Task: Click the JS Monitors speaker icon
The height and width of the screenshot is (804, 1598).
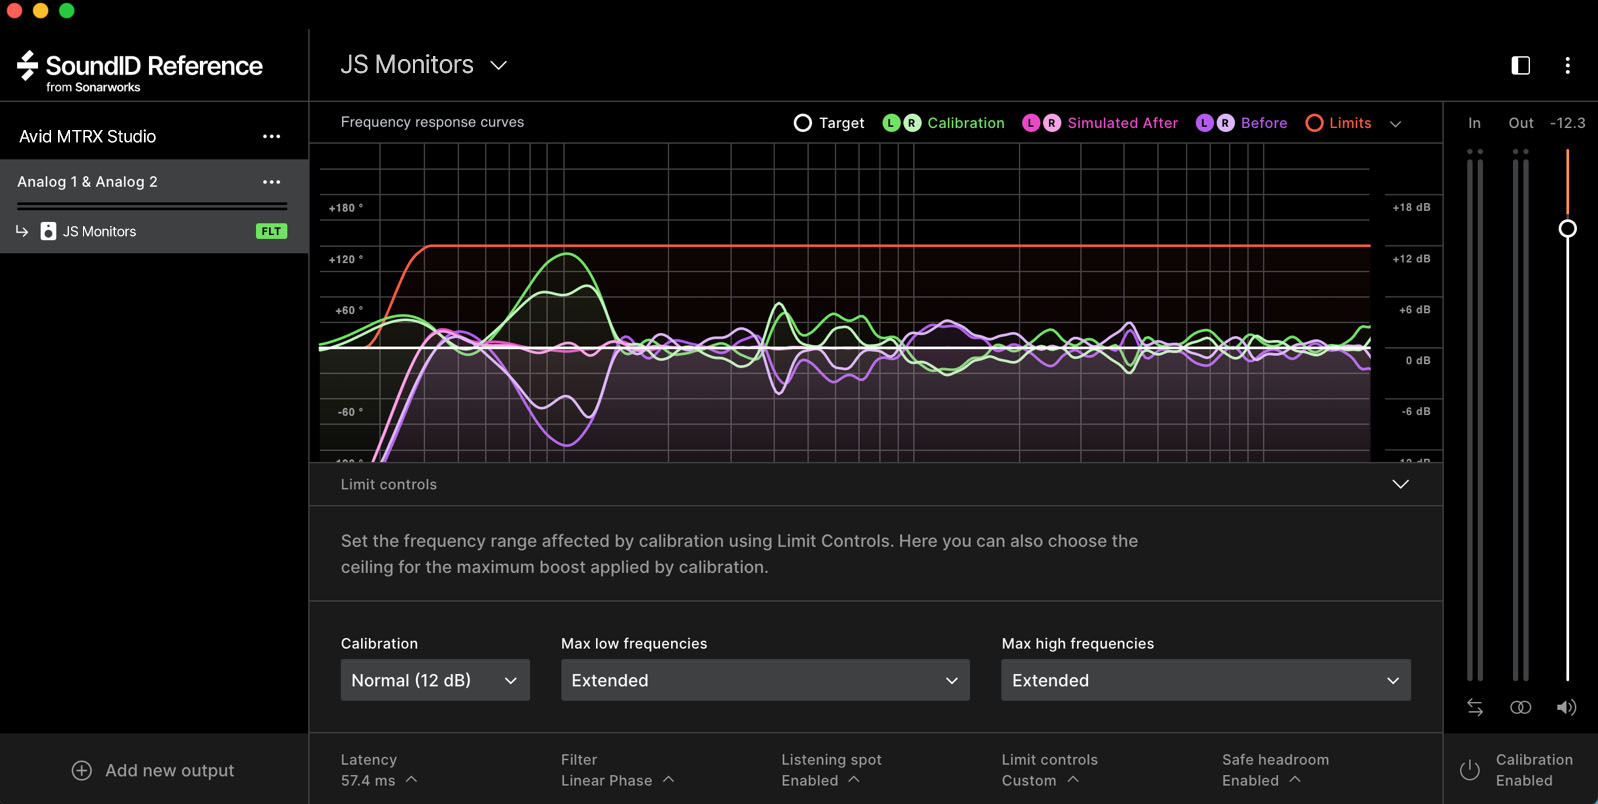Action: 48,231
